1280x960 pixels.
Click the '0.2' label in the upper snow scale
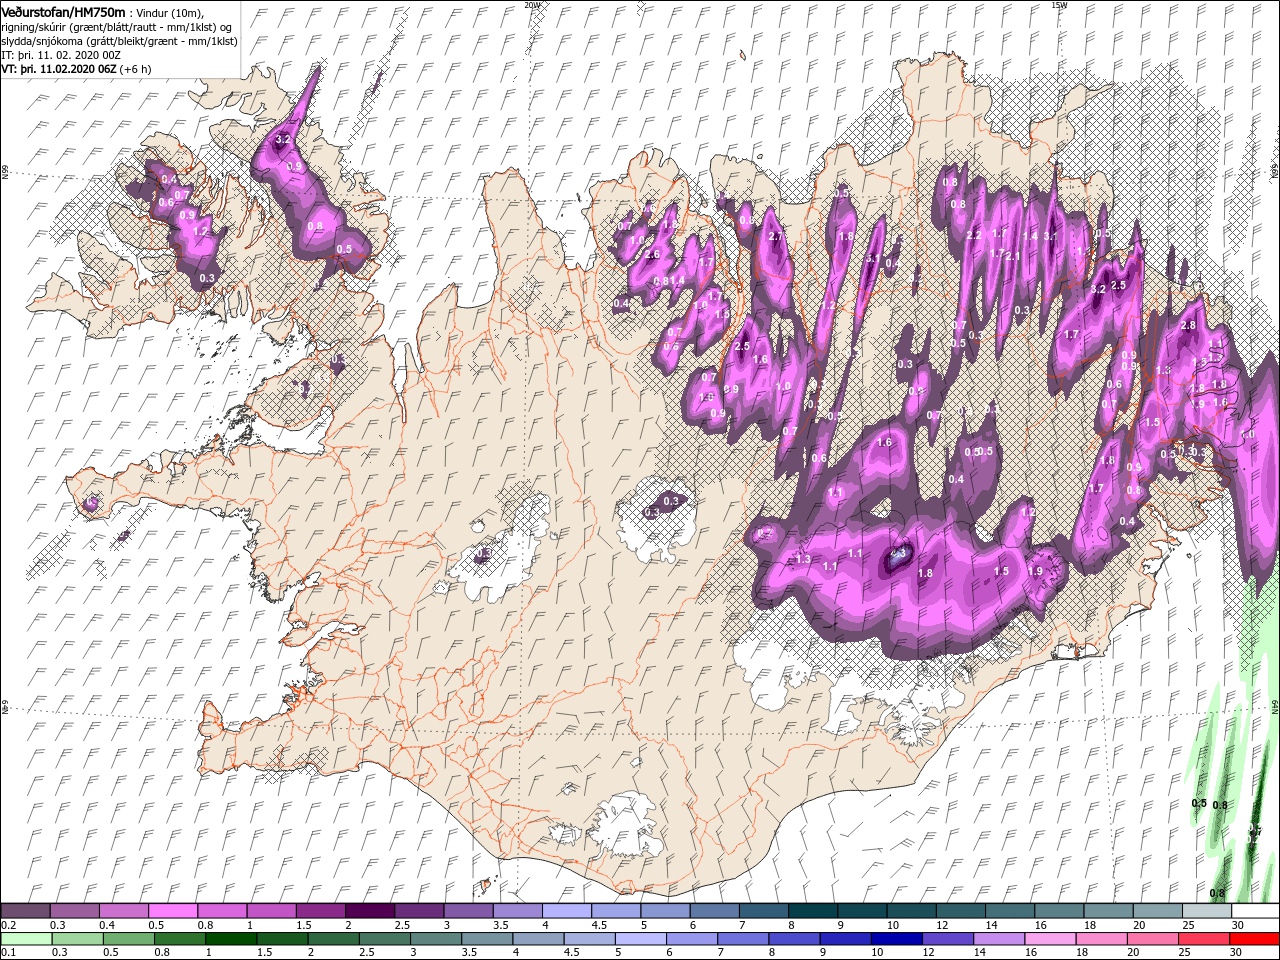click(x=7, y=925)
